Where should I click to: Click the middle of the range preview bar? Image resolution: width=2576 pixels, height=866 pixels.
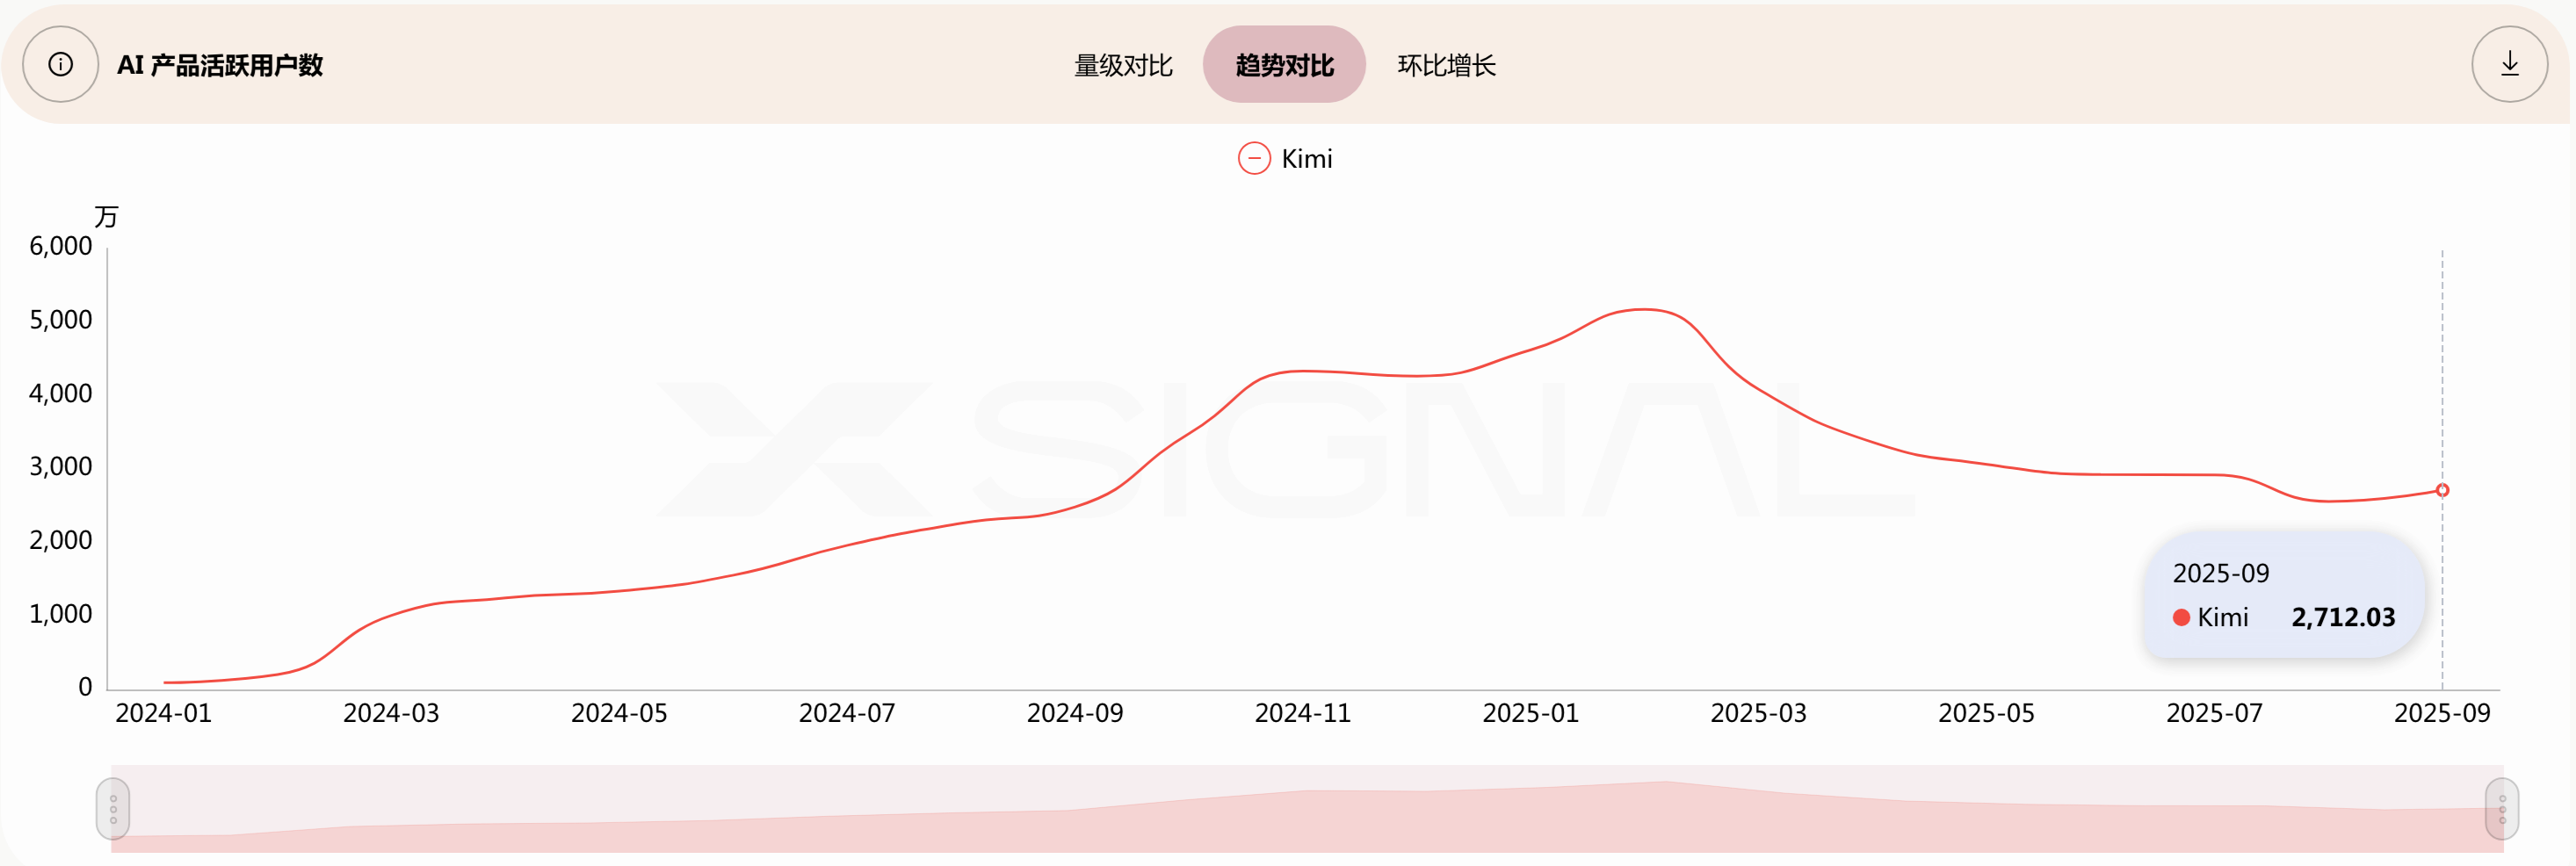pos(1307,808)
